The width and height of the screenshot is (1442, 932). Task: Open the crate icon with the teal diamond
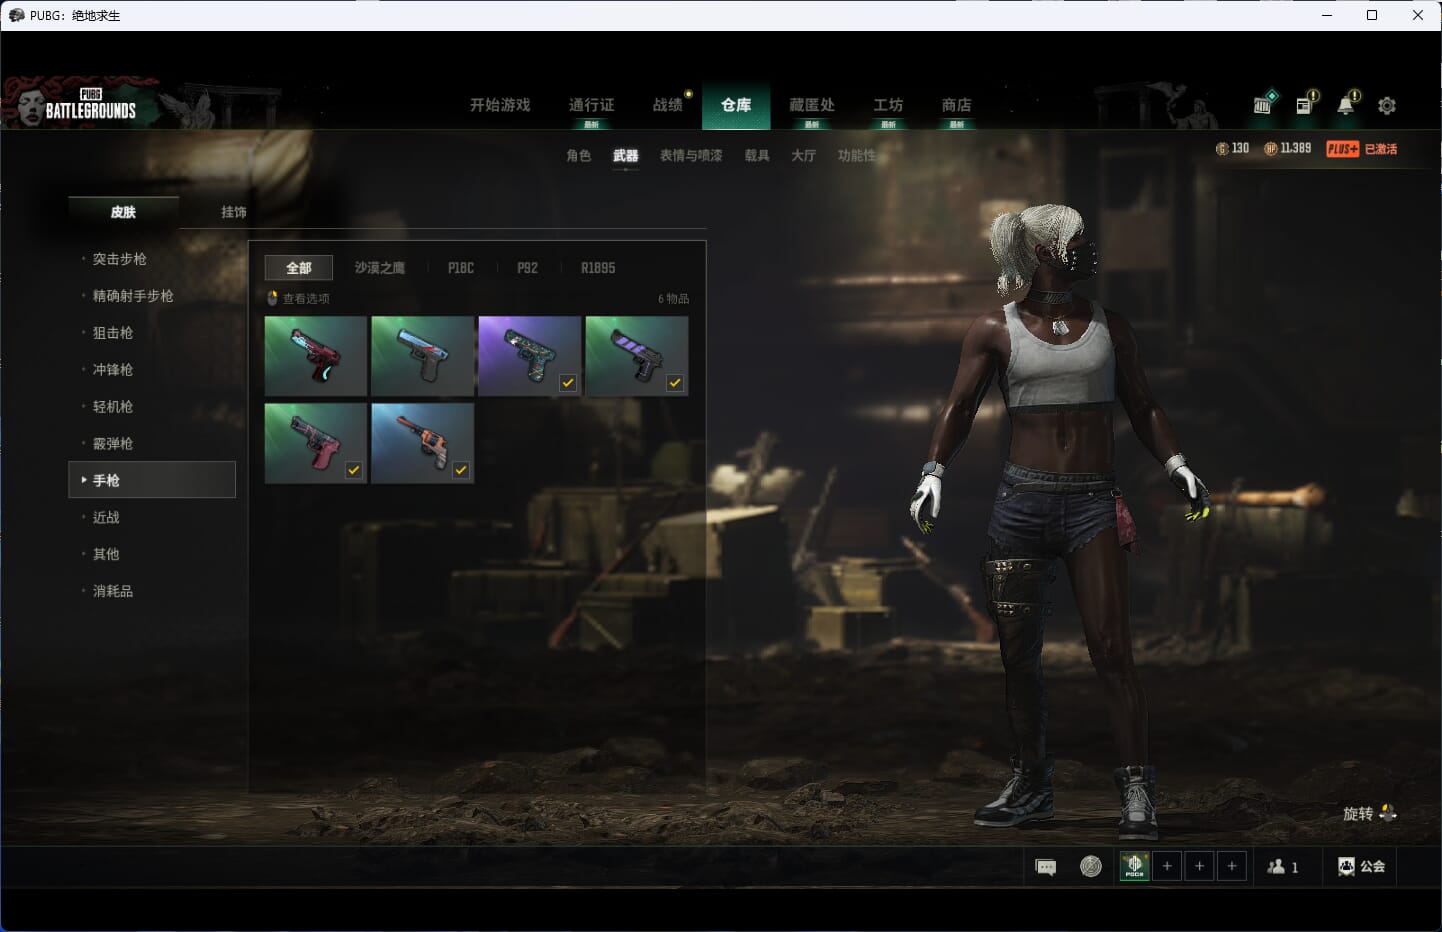click(1264, 103)
